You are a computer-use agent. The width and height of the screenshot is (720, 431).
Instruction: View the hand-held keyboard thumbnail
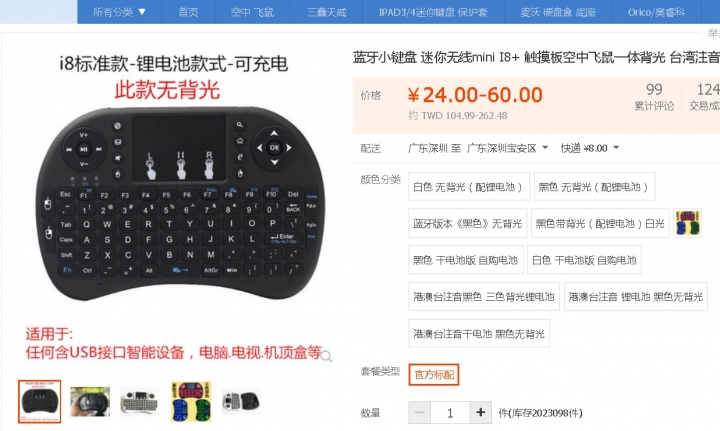[x=90, y=402]
